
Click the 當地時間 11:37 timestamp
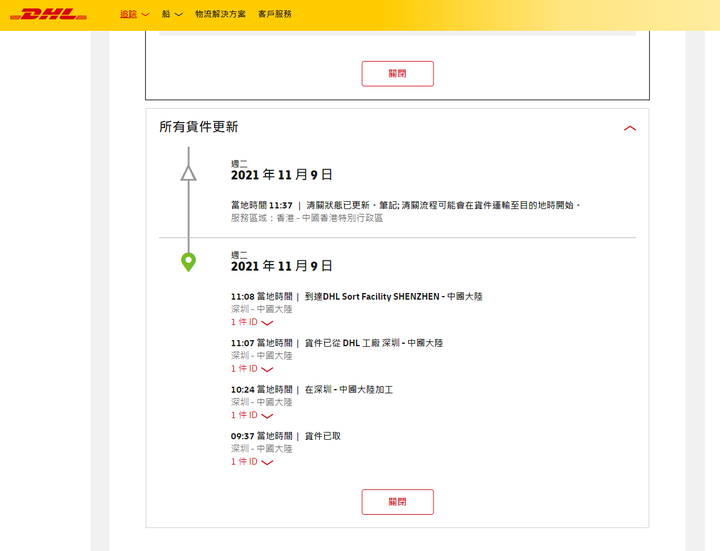[x=262, y=205]
